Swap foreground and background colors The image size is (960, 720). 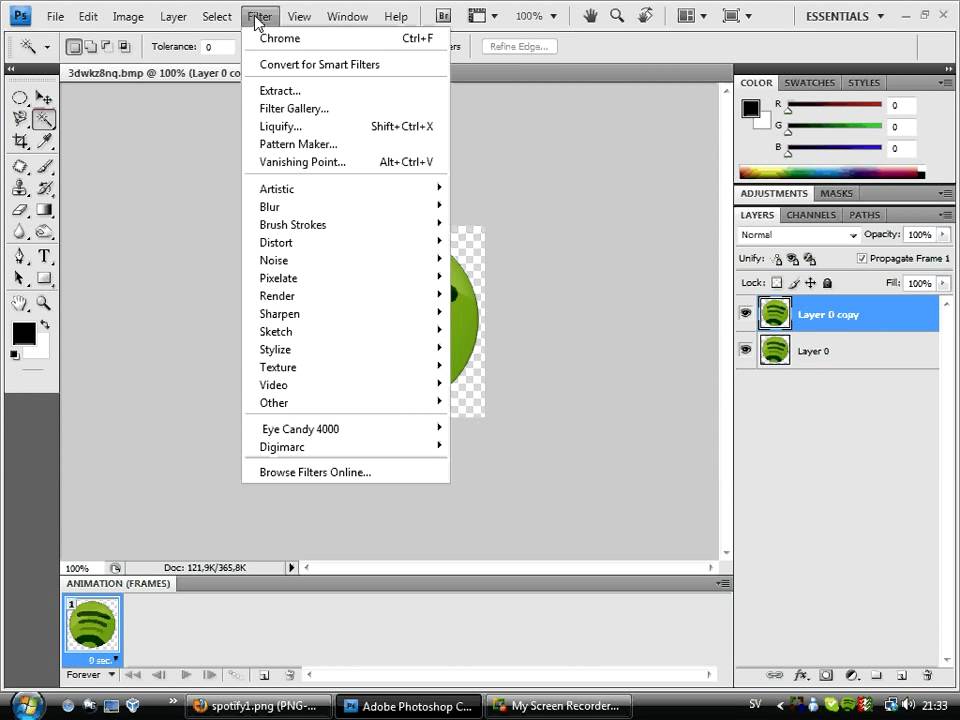coord(45,324)
